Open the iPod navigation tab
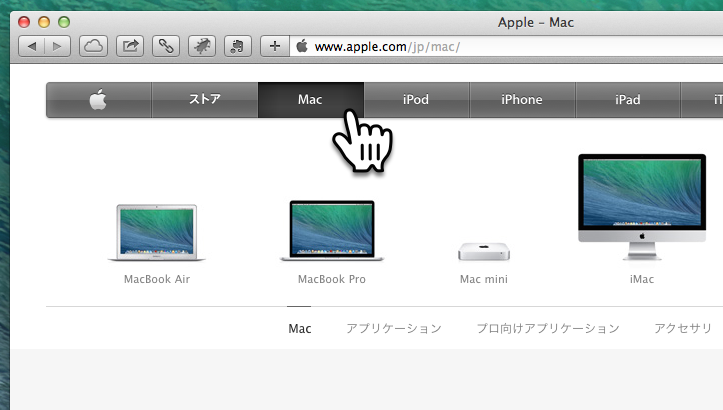 416,100
